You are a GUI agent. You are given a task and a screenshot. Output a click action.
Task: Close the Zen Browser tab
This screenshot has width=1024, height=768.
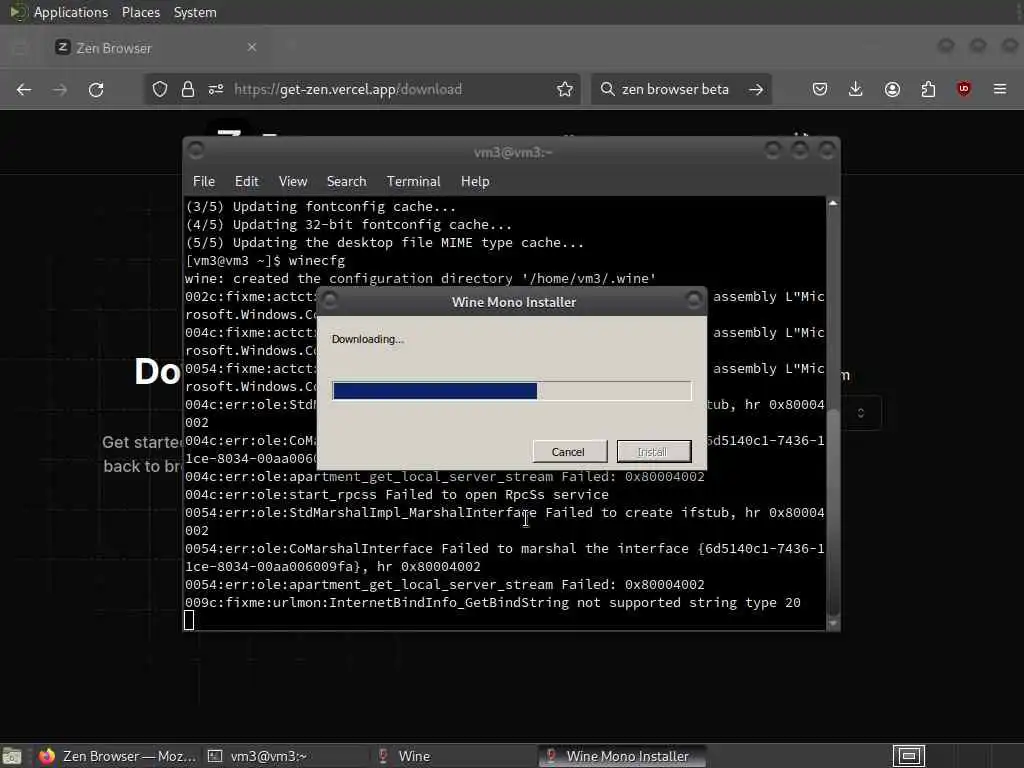point(252,47)
